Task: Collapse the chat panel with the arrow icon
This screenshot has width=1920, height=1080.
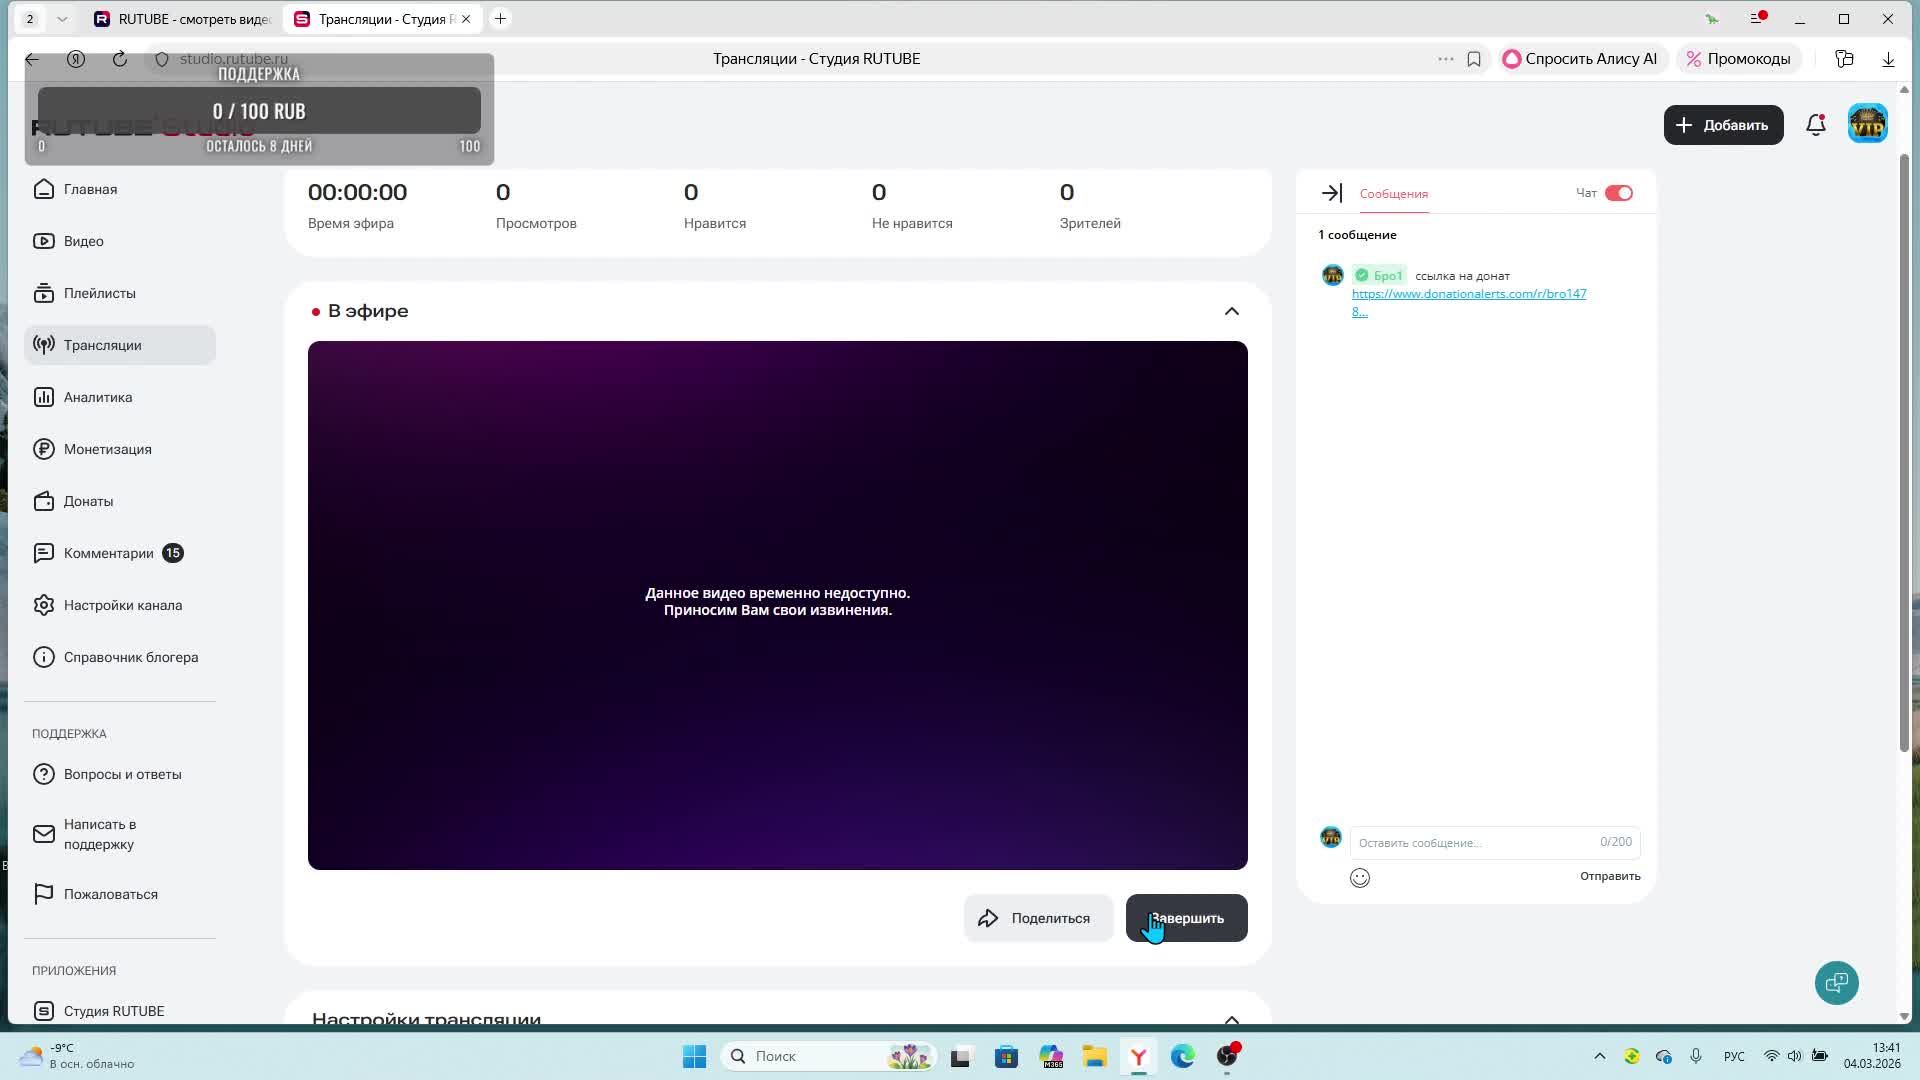Action: (x=1331, y=193)
